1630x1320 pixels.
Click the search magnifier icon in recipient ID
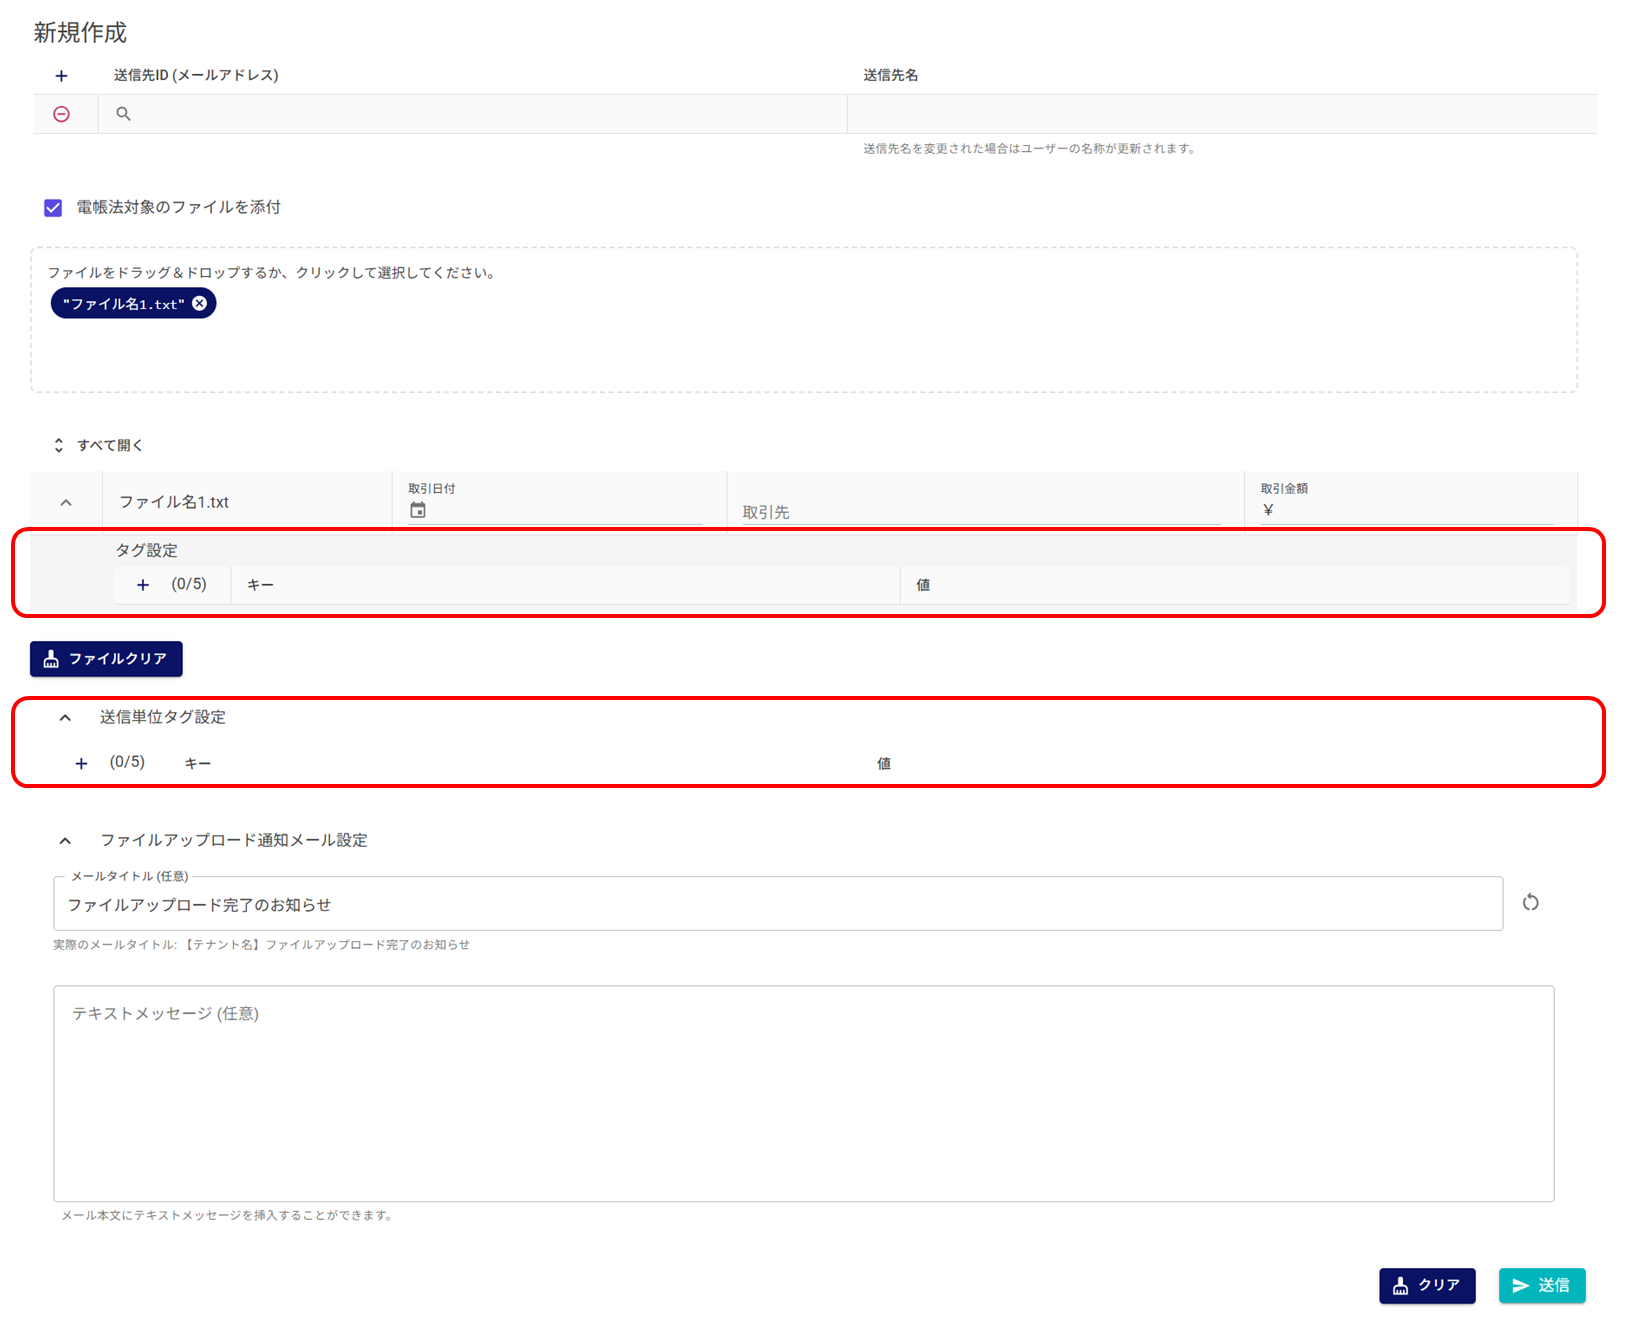pyautogui.click(x=123, y=114)
